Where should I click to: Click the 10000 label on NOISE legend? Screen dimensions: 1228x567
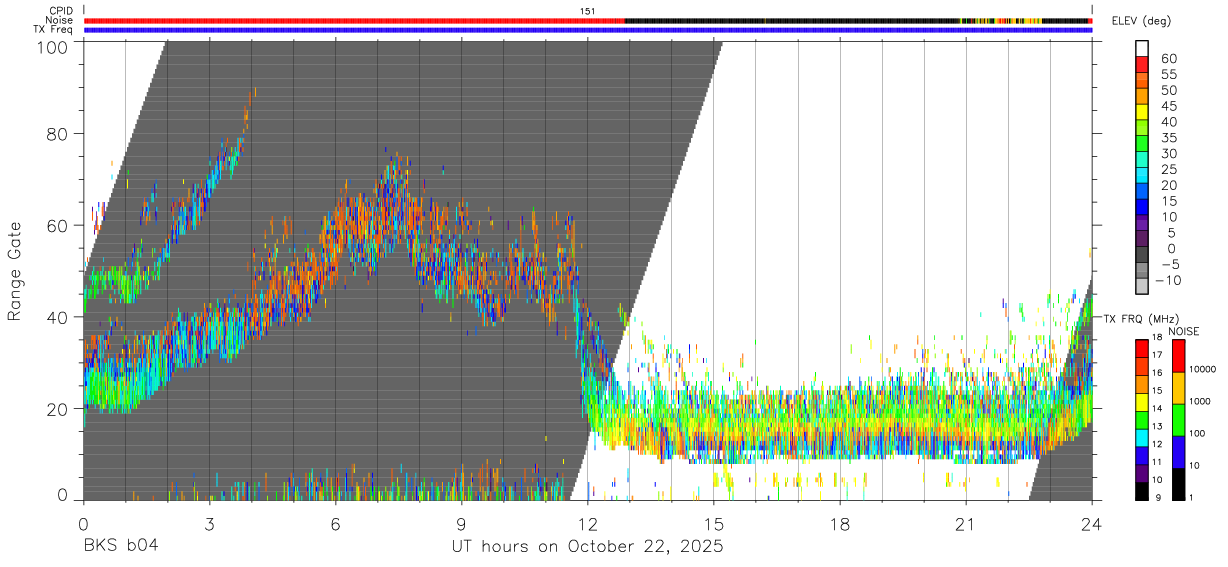[1202, 369]
